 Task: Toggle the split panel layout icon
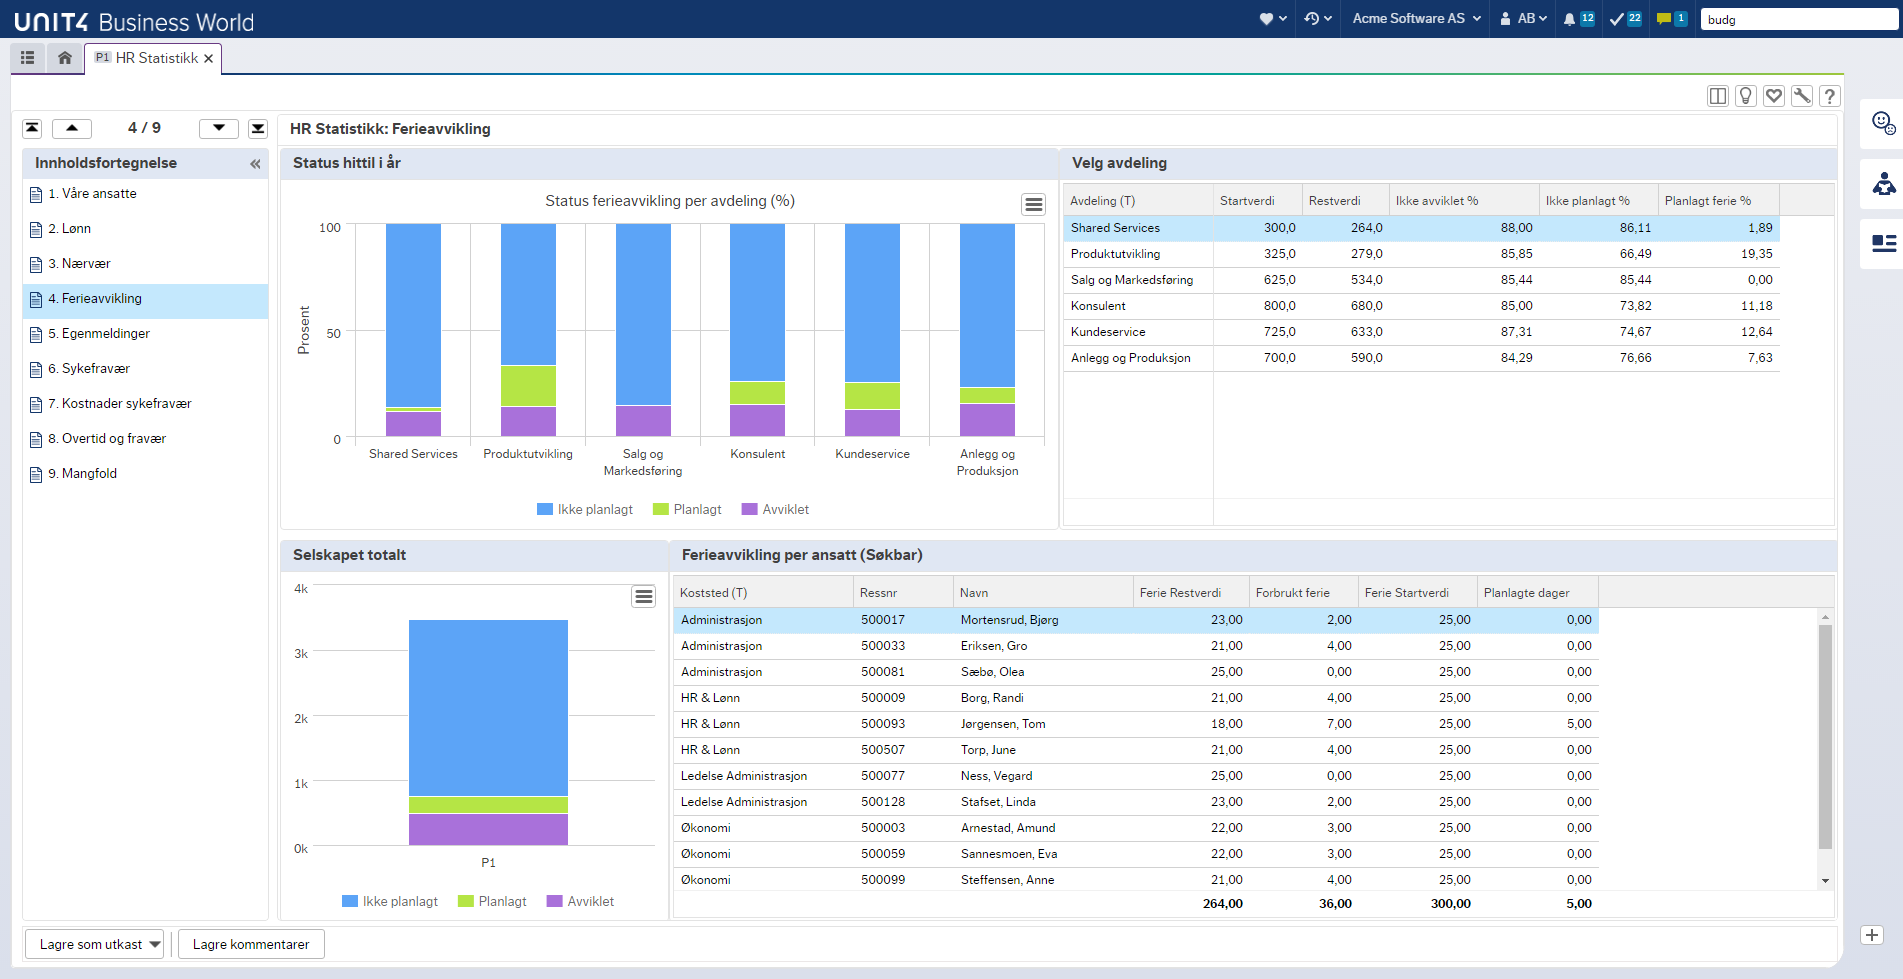pos(1717,96)
